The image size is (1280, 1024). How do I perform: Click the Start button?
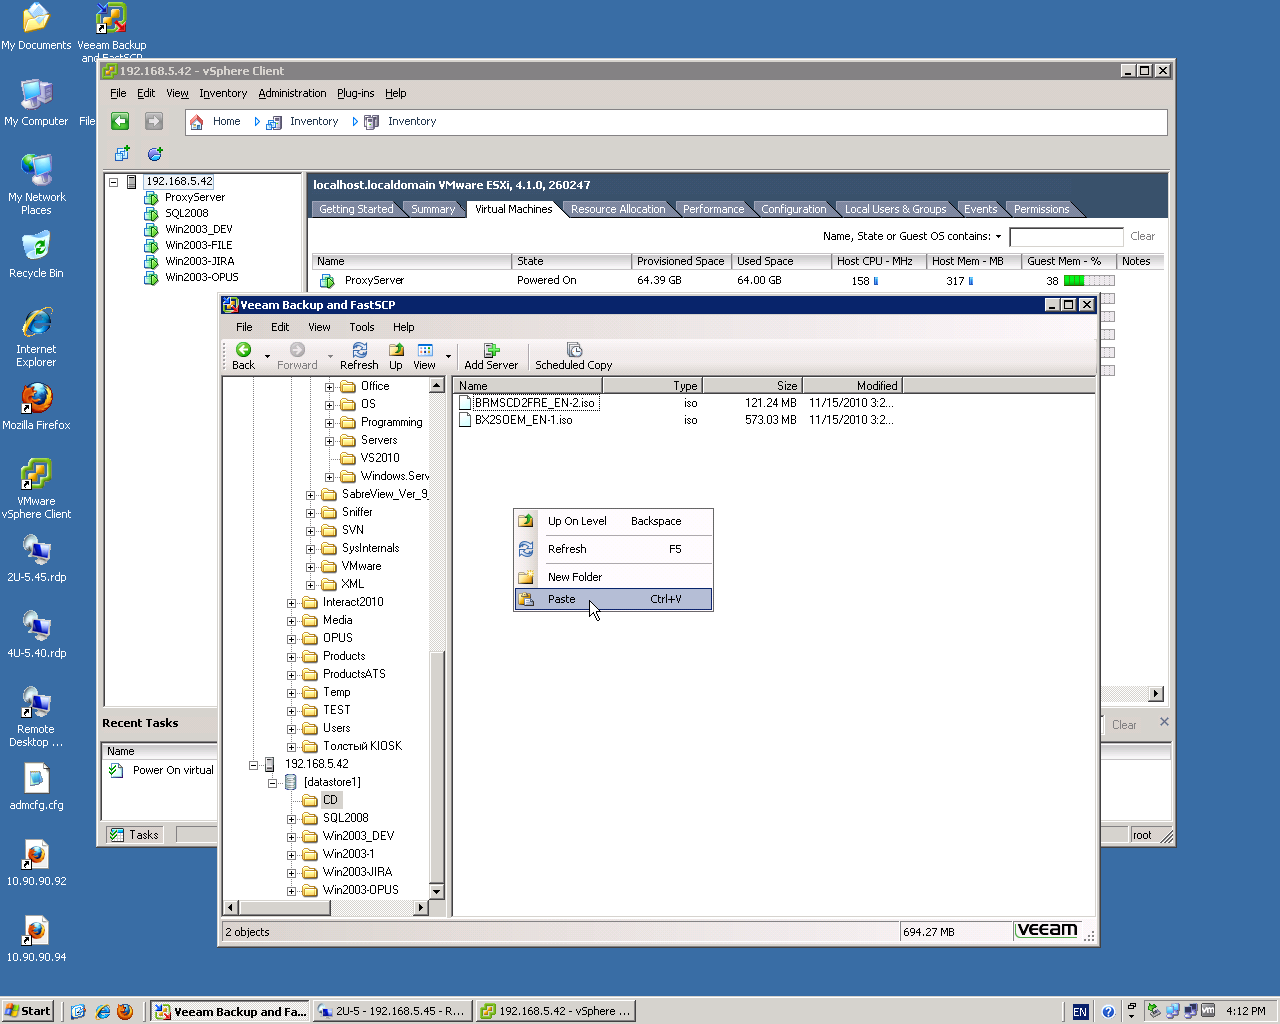click(x=28, y=1011)
